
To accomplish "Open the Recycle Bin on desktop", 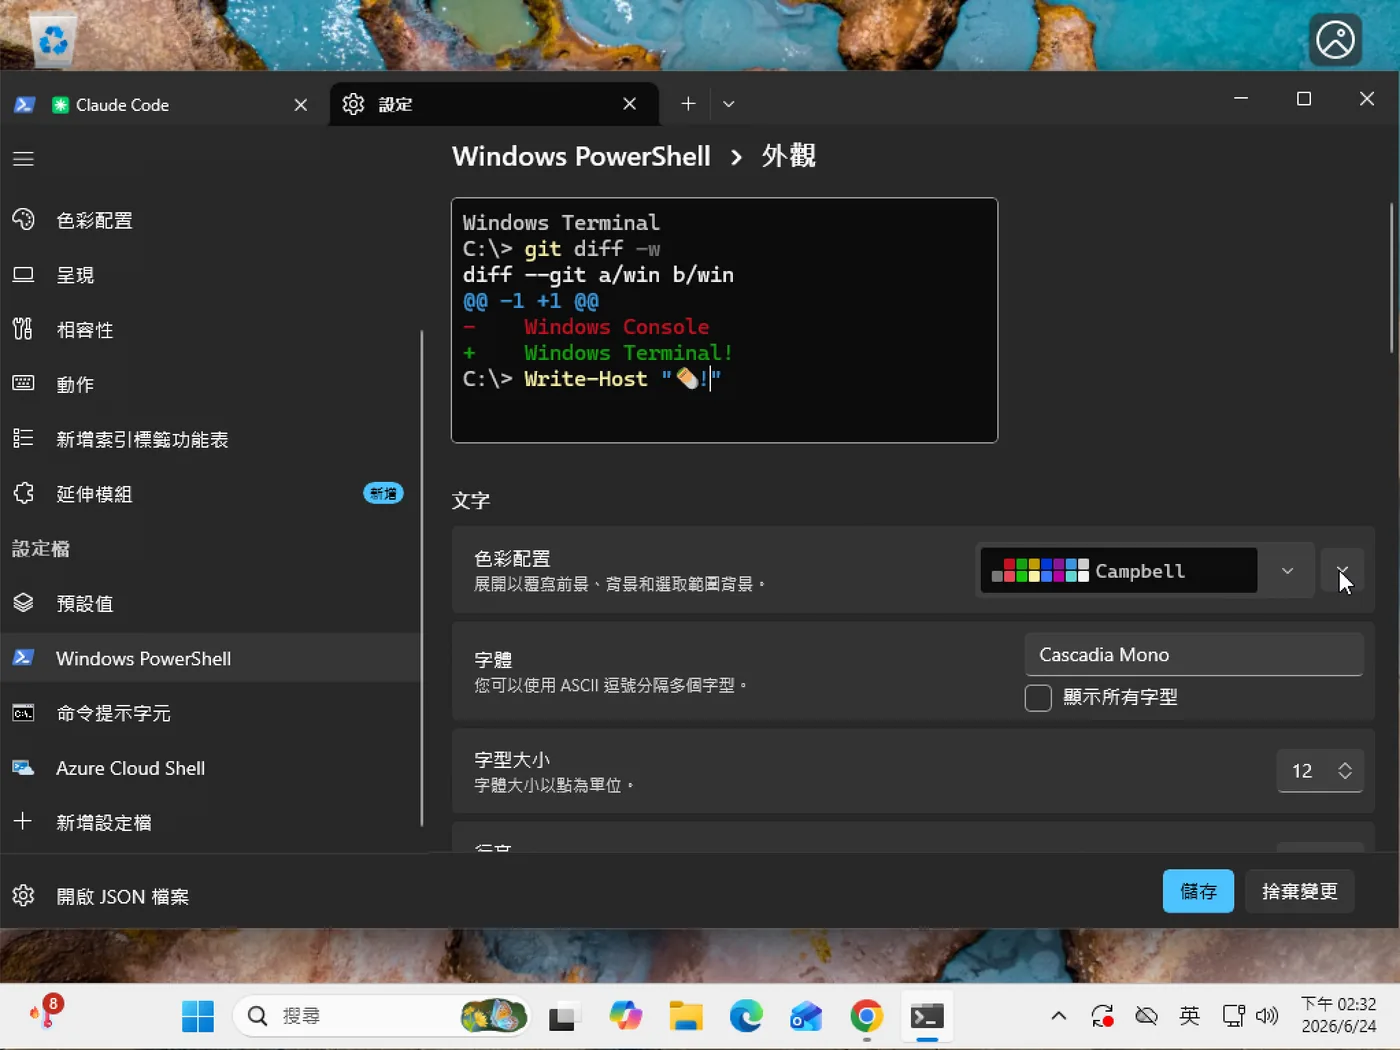I will click(x=52, y=40).
